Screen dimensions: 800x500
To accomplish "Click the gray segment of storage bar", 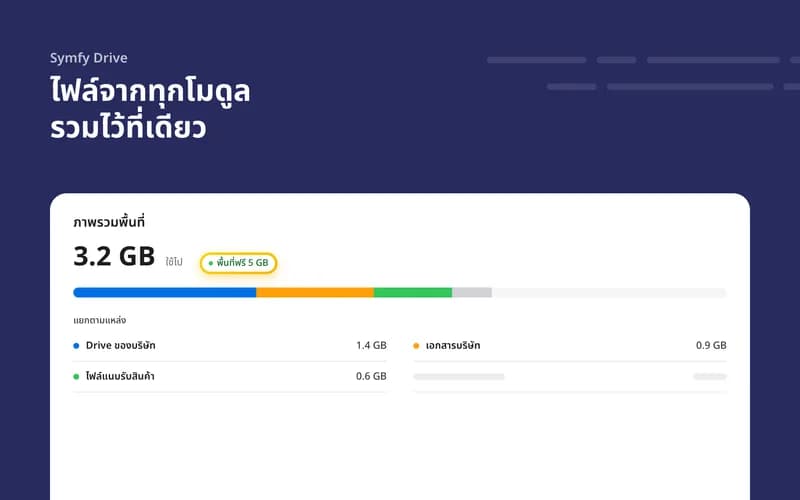I will (x=472, y=292).
